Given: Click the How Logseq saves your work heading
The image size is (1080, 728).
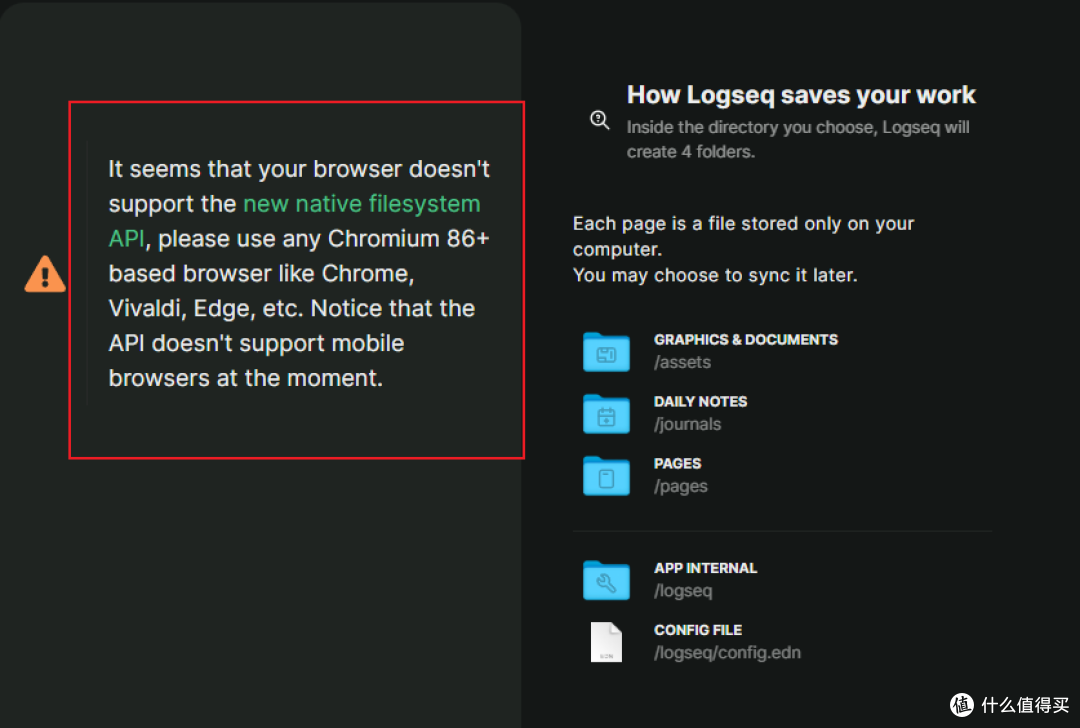Looking at the screenshot, I should click(x=801, y=95).
